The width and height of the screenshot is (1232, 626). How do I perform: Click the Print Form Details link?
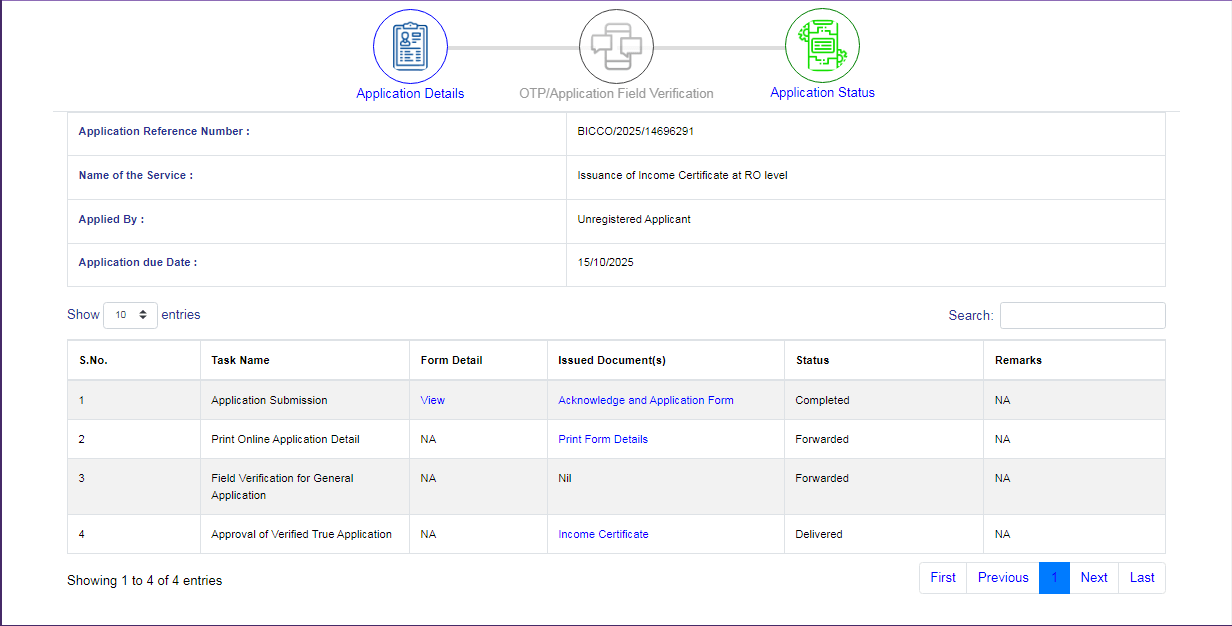coord(603,439)
